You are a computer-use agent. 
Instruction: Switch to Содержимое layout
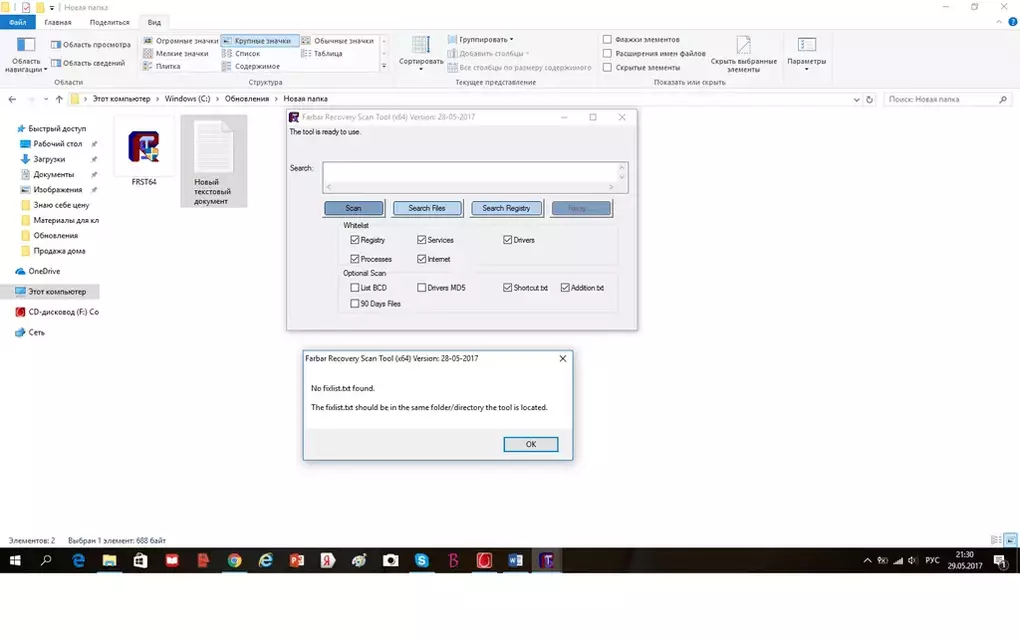click(x=251, y=66)
